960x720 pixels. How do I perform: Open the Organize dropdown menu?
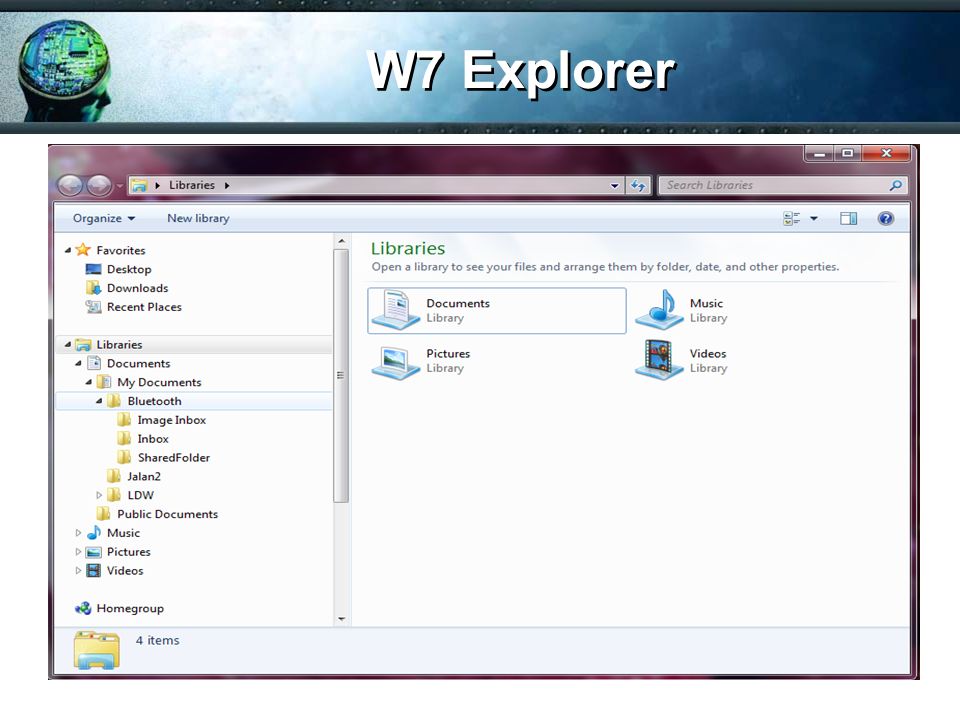coord(103,219)
